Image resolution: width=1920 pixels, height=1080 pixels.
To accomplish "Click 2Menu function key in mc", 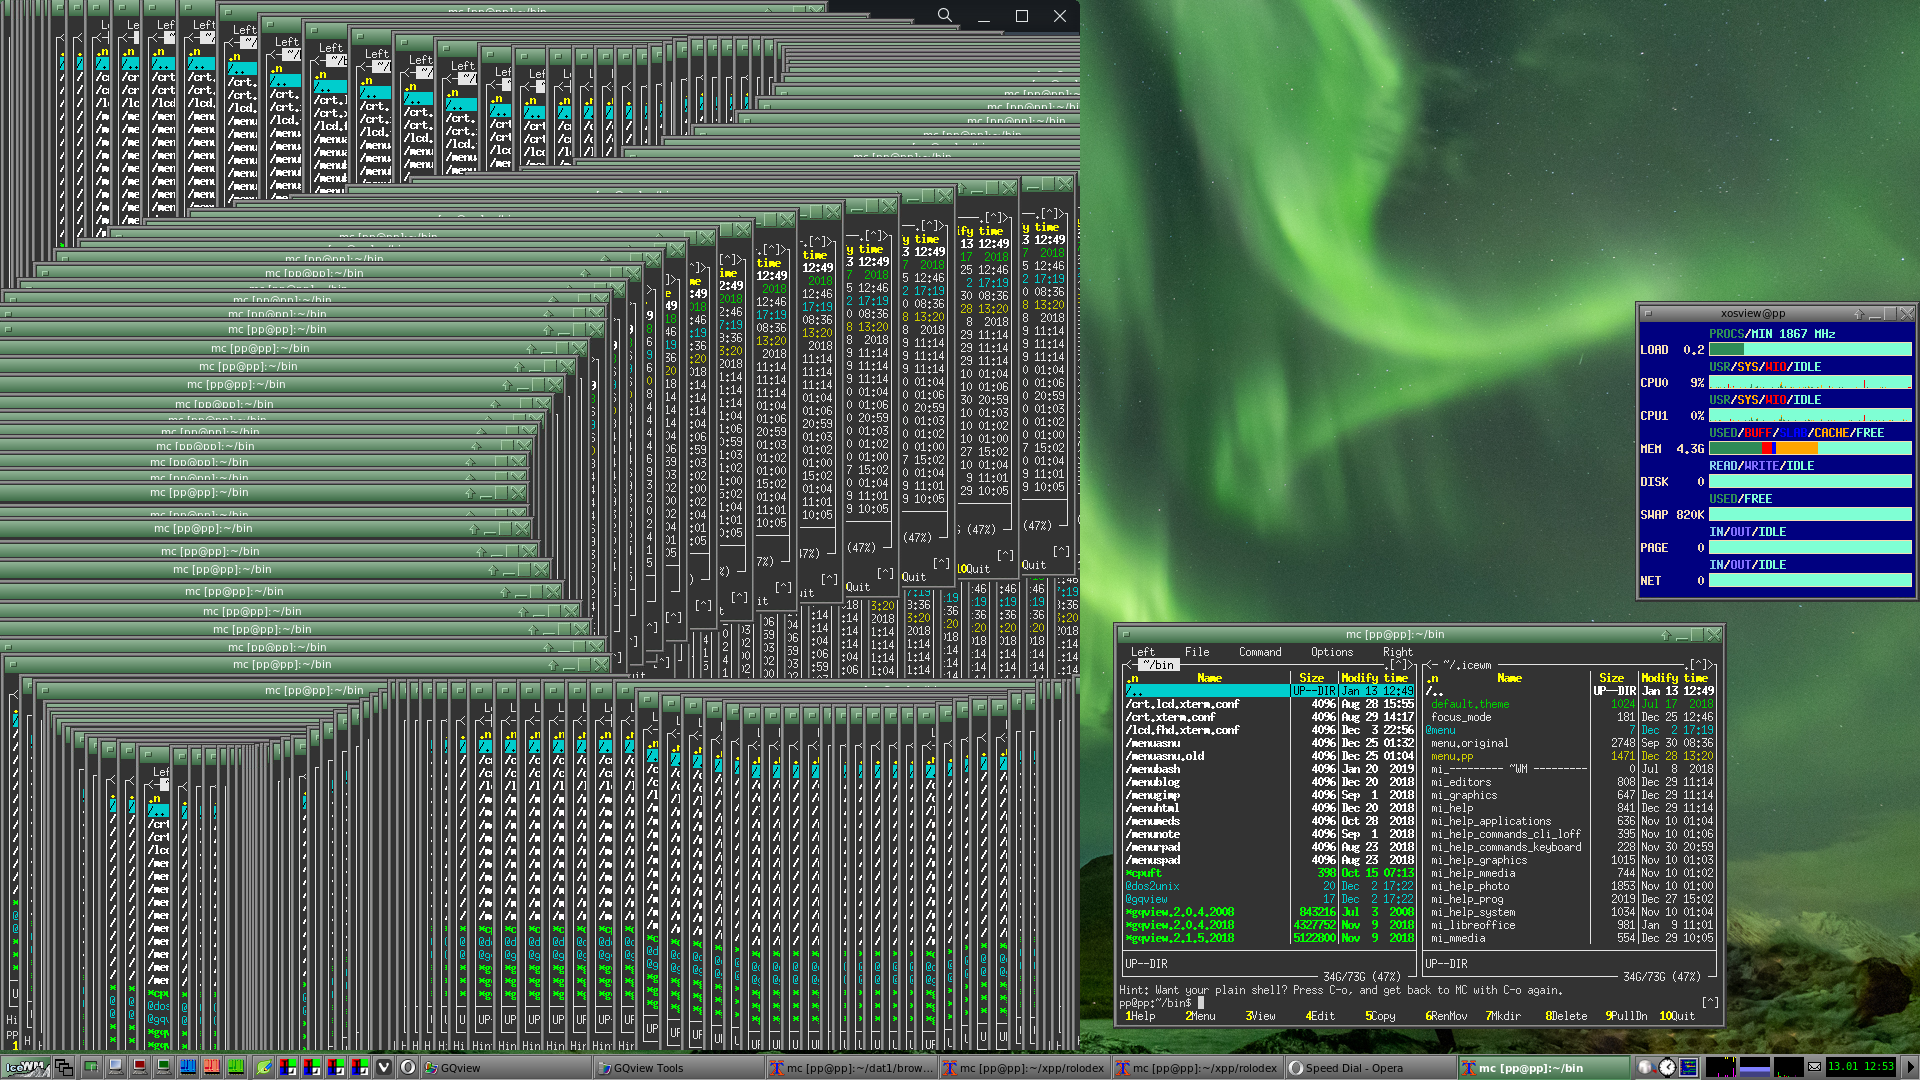I will tap(1200, 1016).
